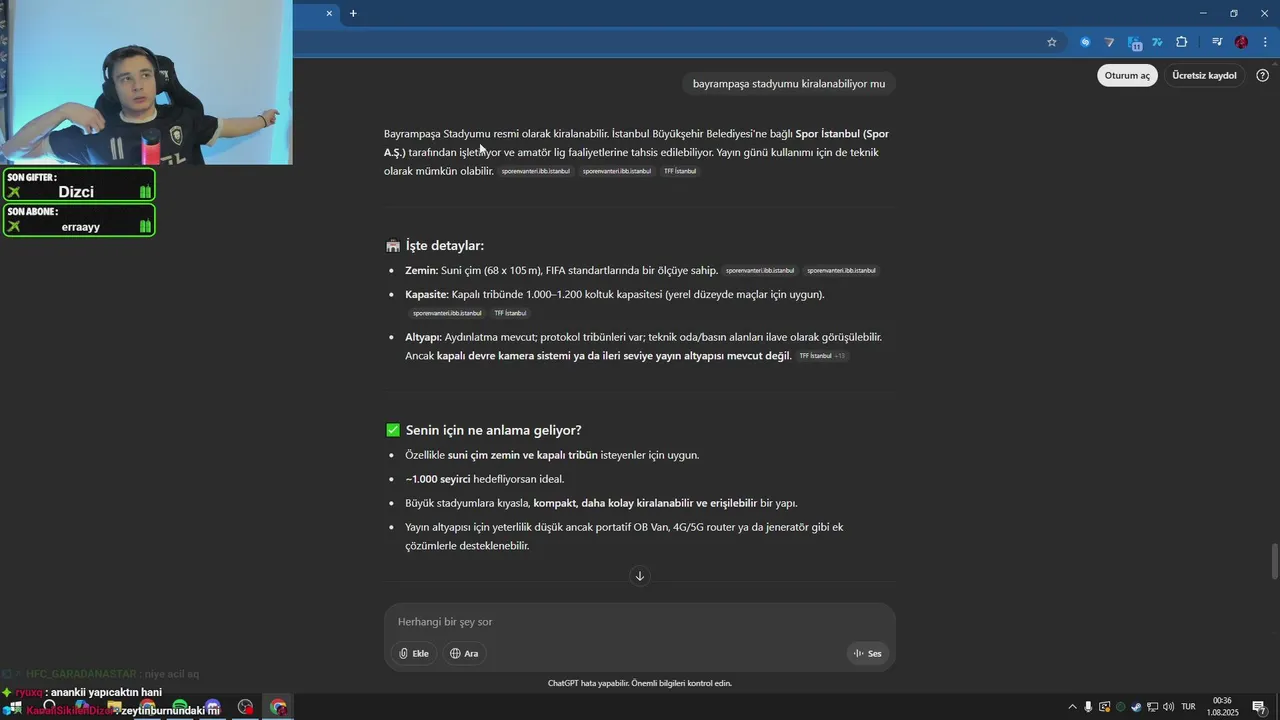1280x720 pixels.
Task: Open the extension with badge 11
Action: pos(1134,42)
